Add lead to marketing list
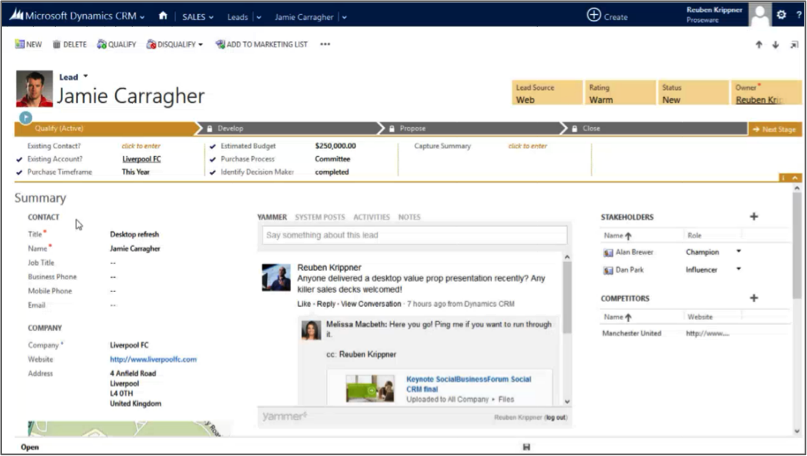Image resolution: width=807 pixels, height=456 pixels. pos(261,44)
